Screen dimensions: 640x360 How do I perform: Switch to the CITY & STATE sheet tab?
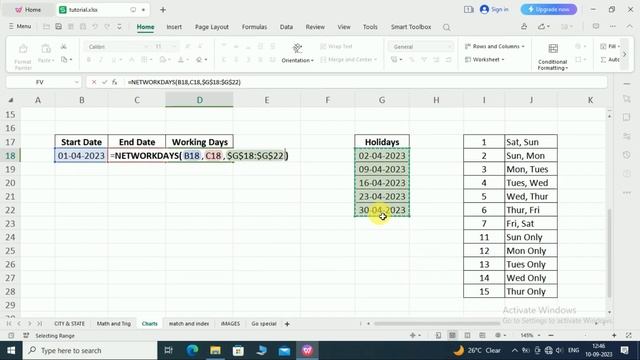coord(69,324)
